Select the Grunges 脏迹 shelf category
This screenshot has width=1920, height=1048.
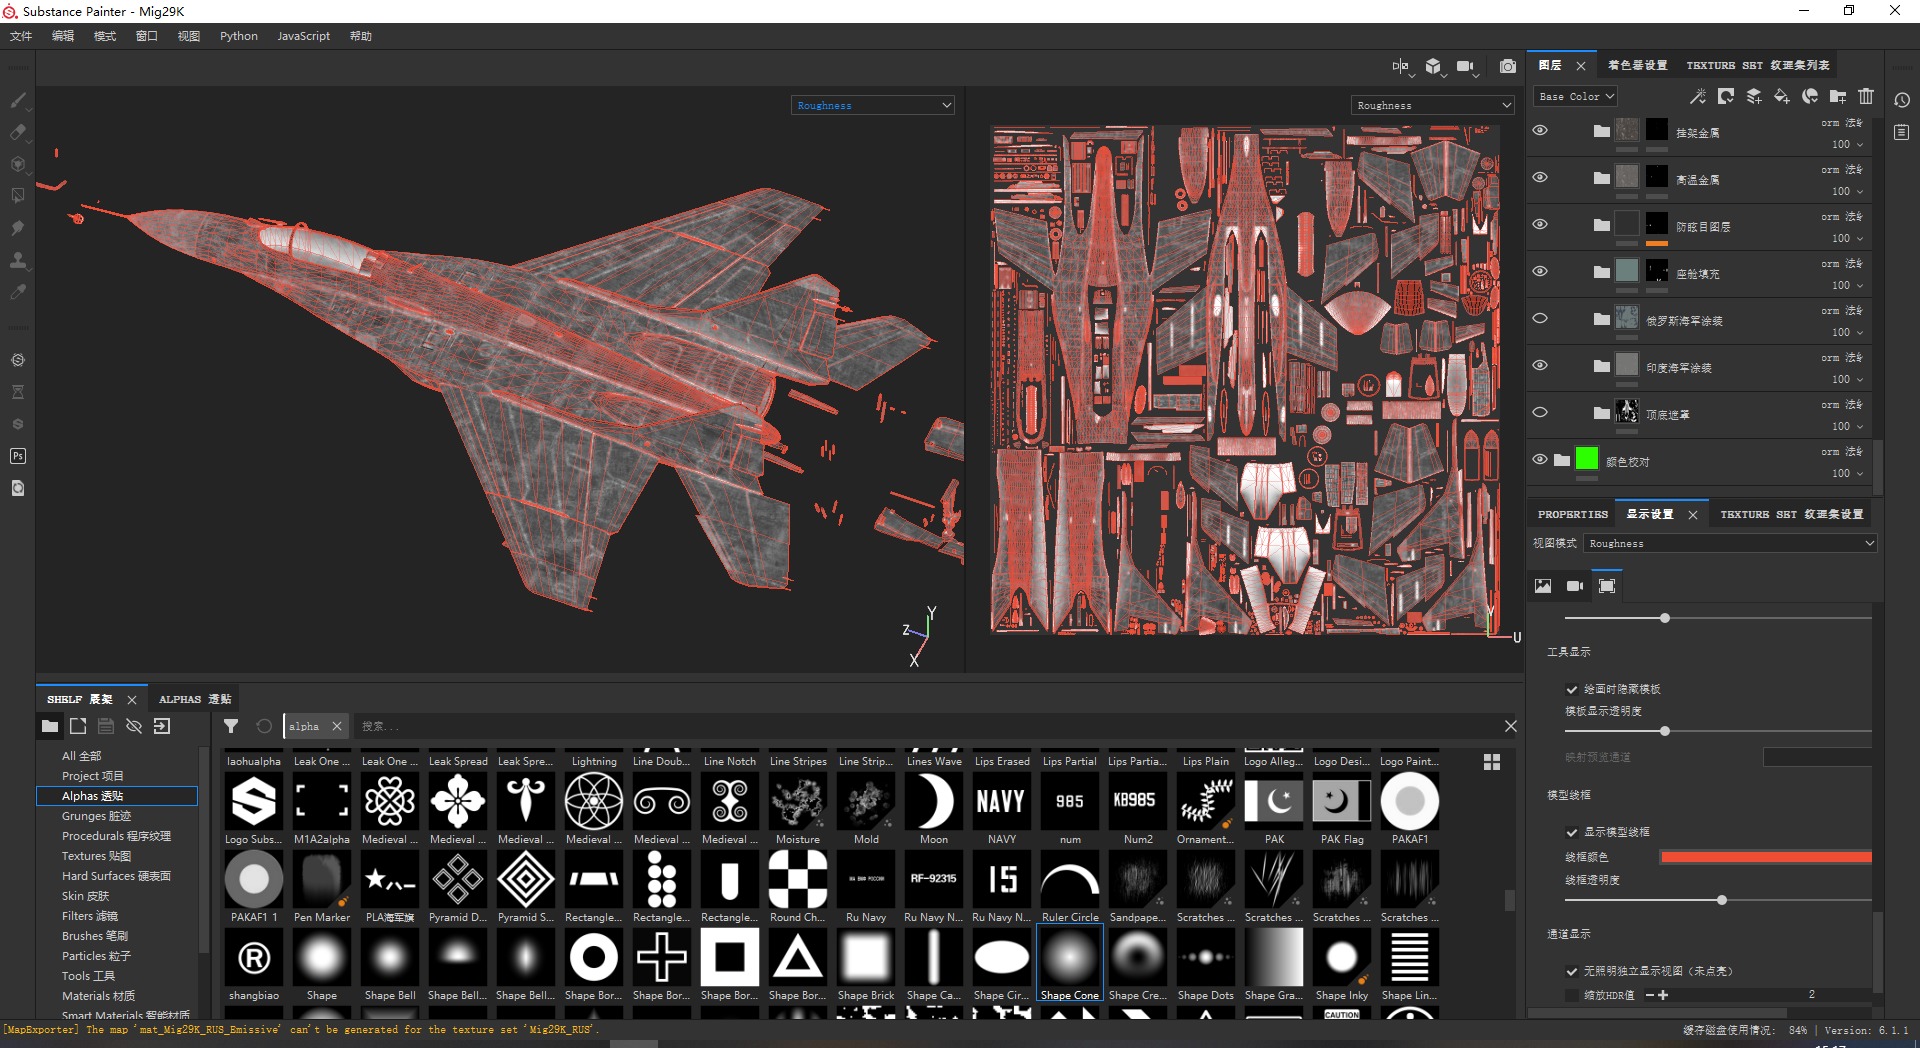(96, 816)
